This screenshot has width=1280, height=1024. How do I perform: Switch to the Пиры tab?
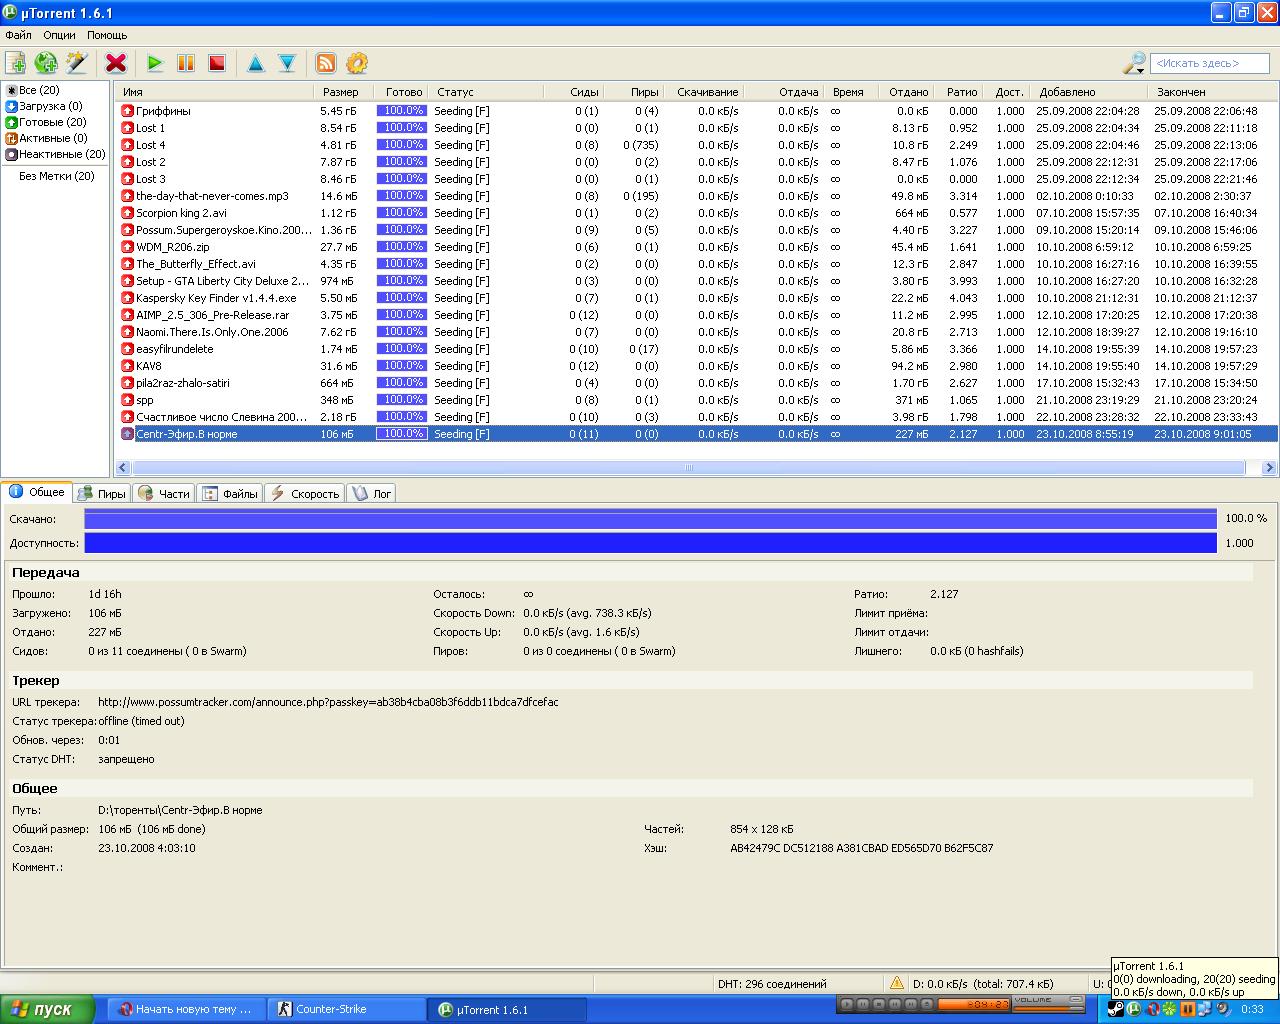(102, 493)
